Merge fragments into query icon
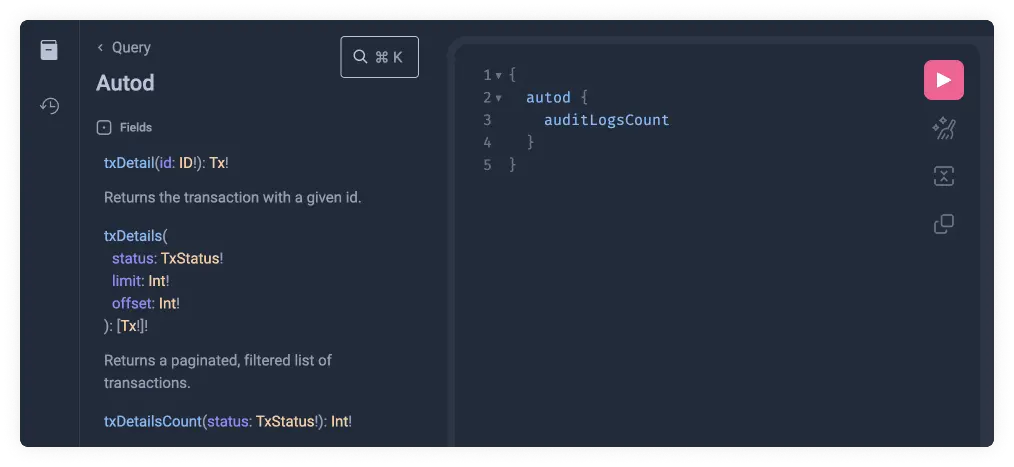 coord(943,176)
